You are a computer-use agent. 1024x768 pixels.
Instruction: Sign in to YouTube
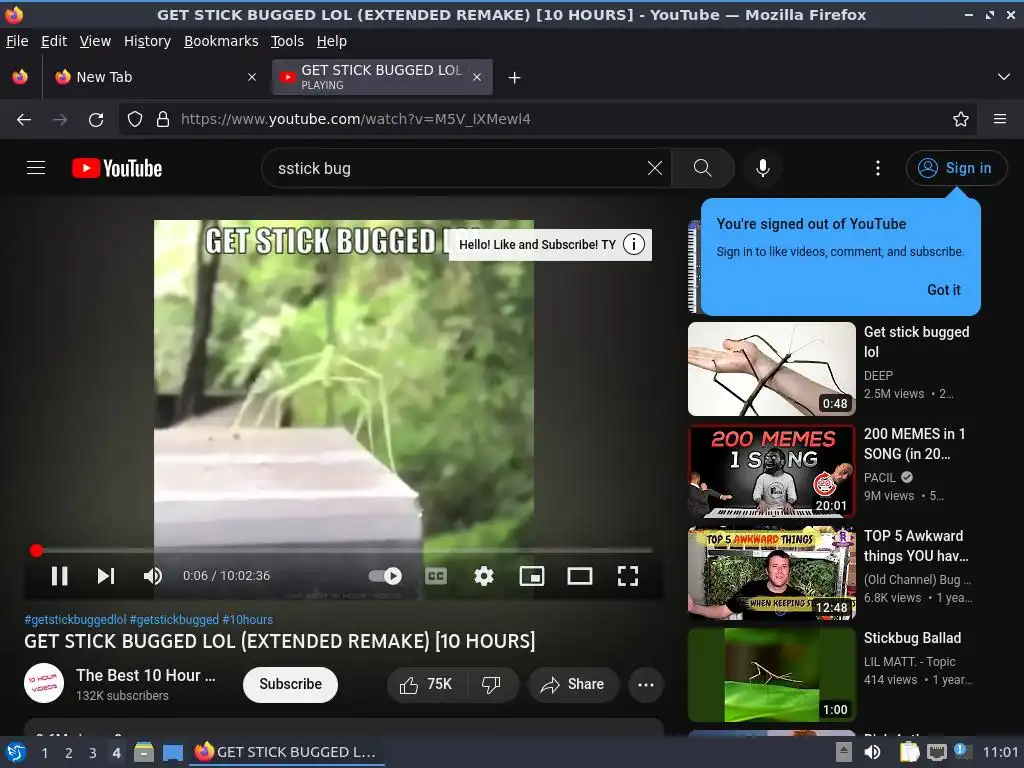956,168
